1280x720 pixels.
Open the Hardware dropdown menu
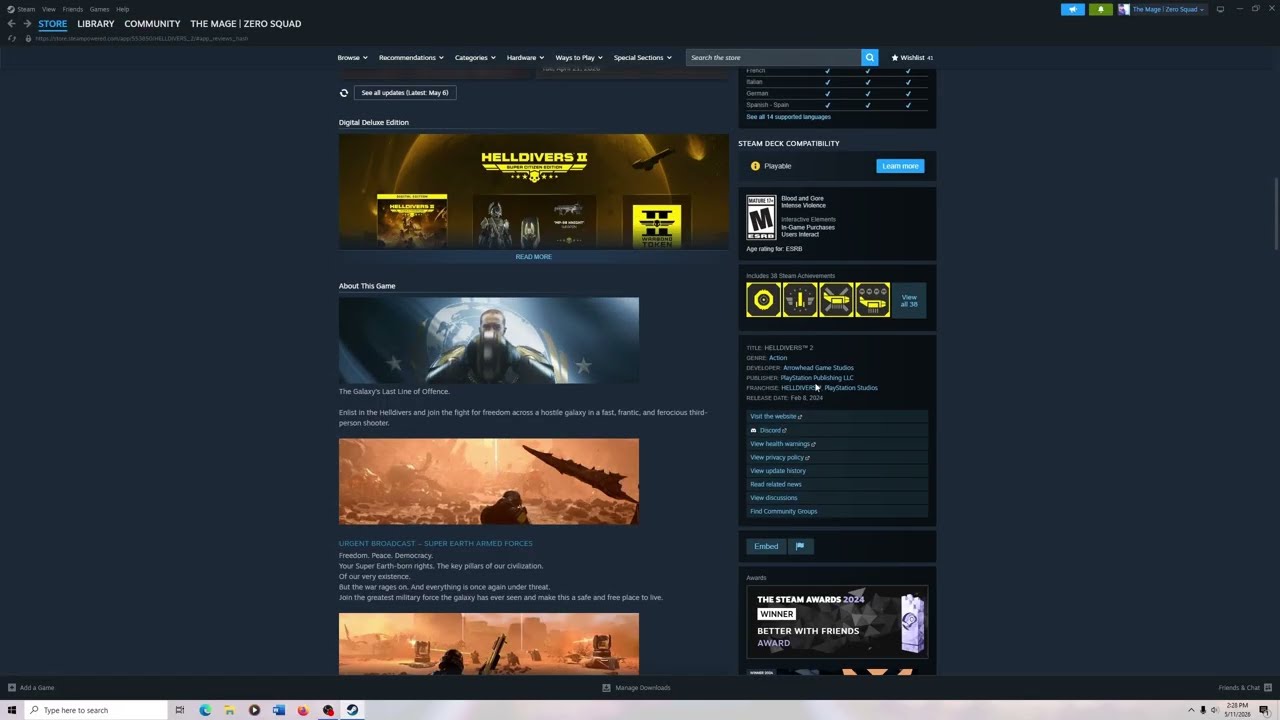point(525,58)
